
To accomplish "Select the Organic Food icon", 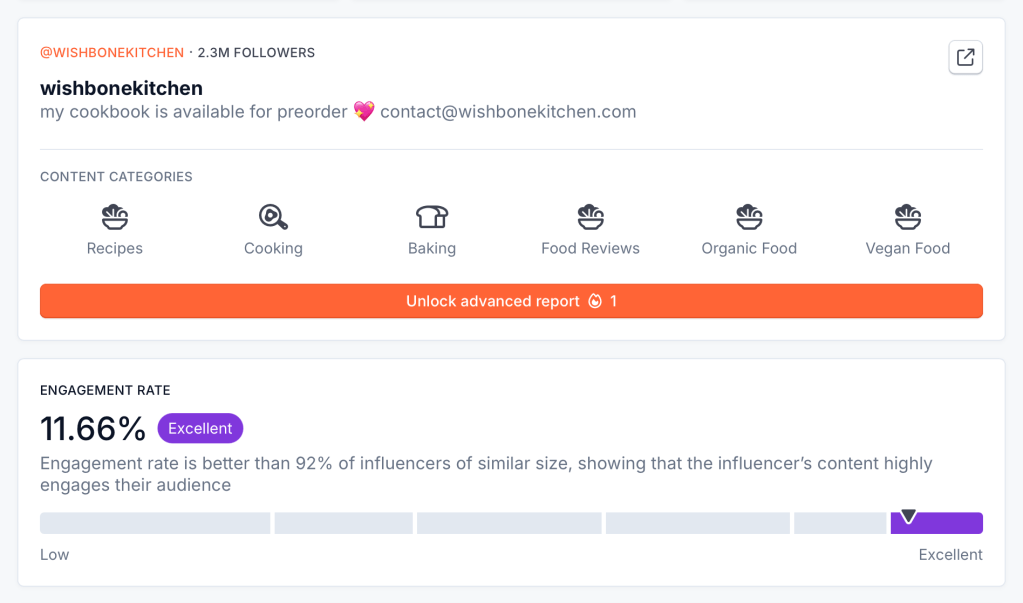I will [x=749, y=216].
